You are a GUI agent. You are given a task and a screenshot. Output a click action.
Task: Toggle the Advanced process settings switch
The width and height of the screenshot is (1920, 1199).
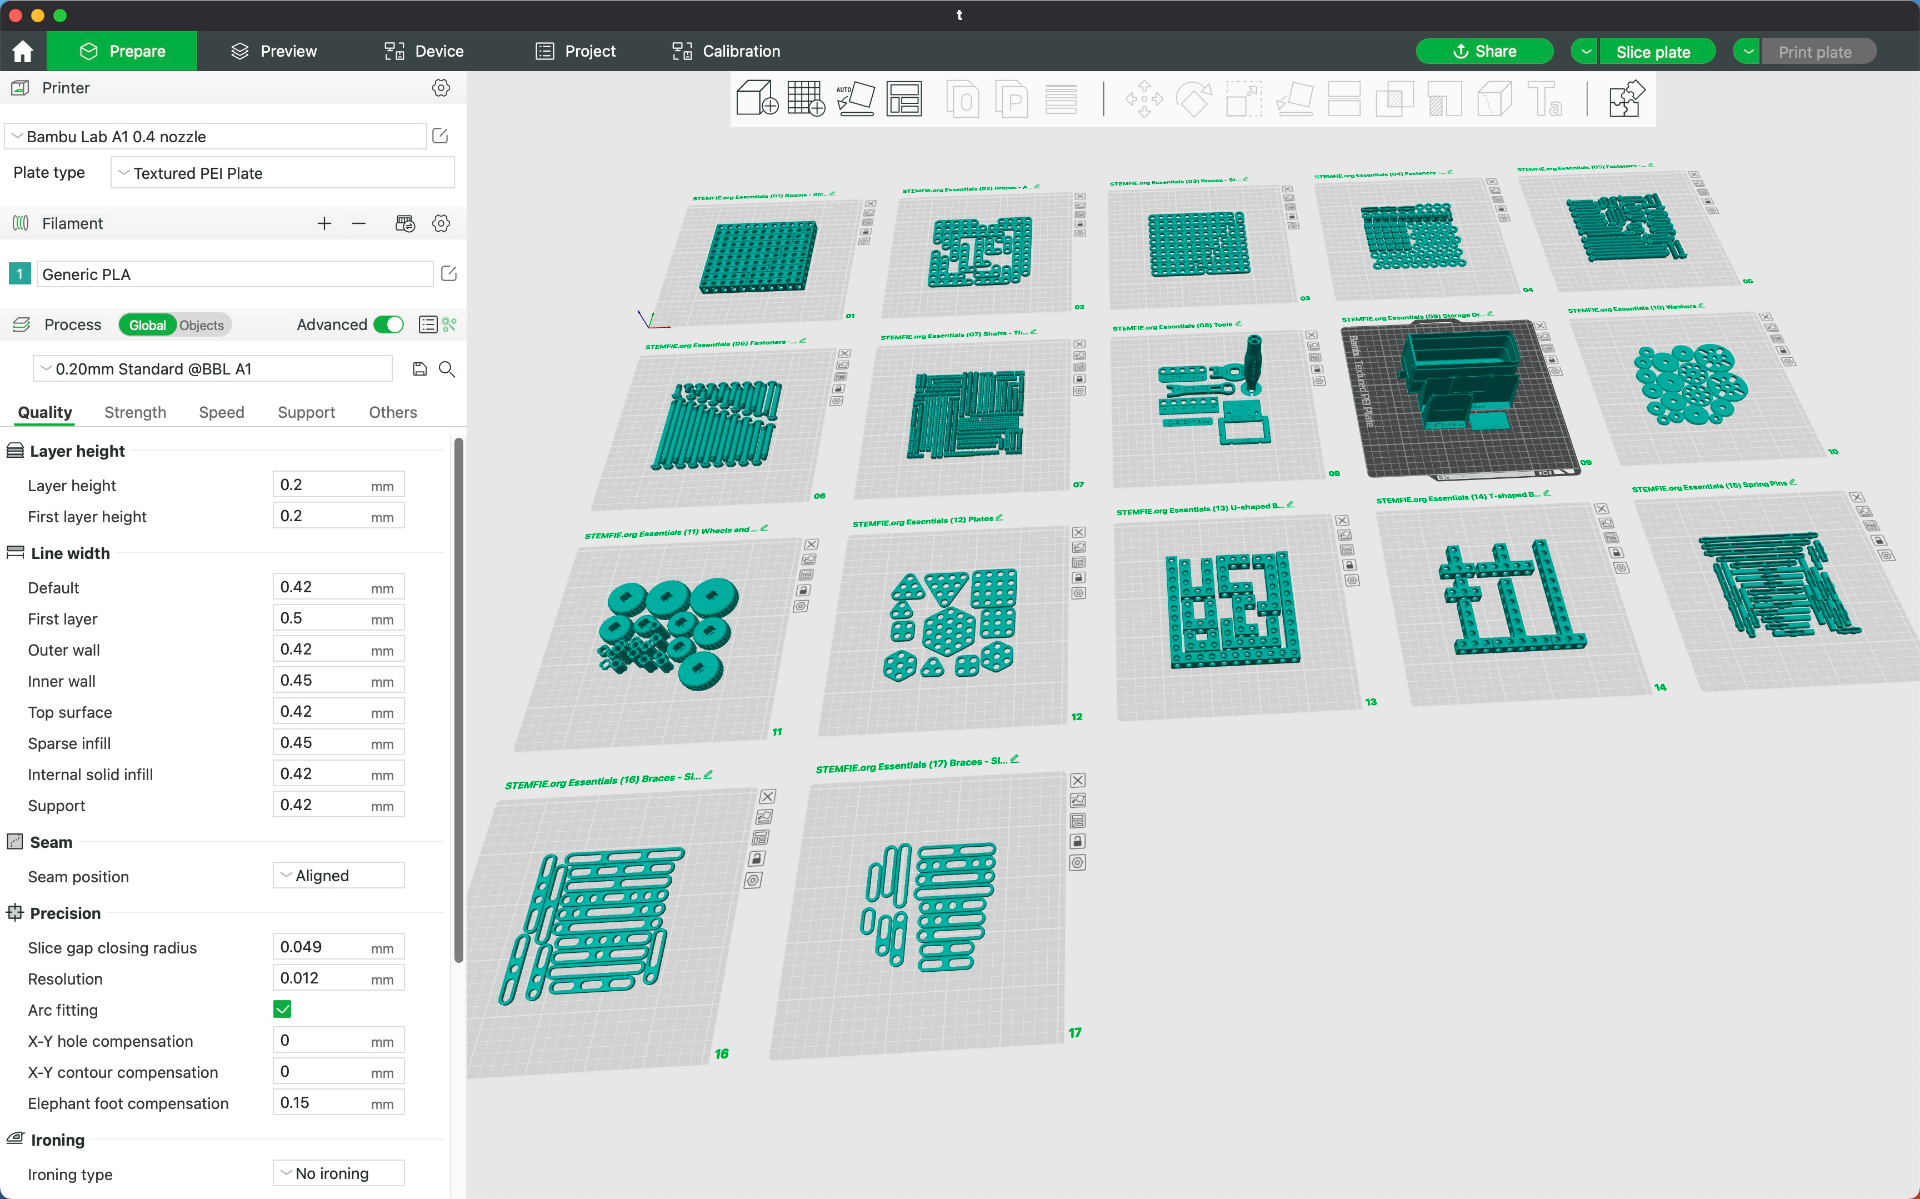click(x=388, y=323)
